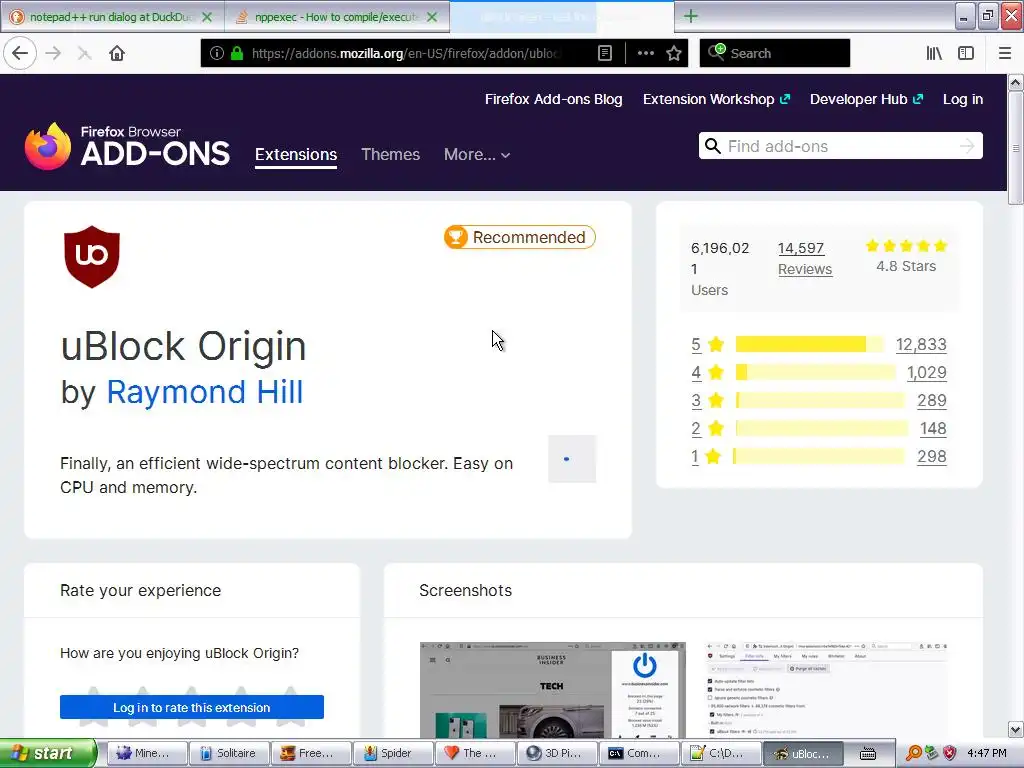Click the Start button

[48, 753]
